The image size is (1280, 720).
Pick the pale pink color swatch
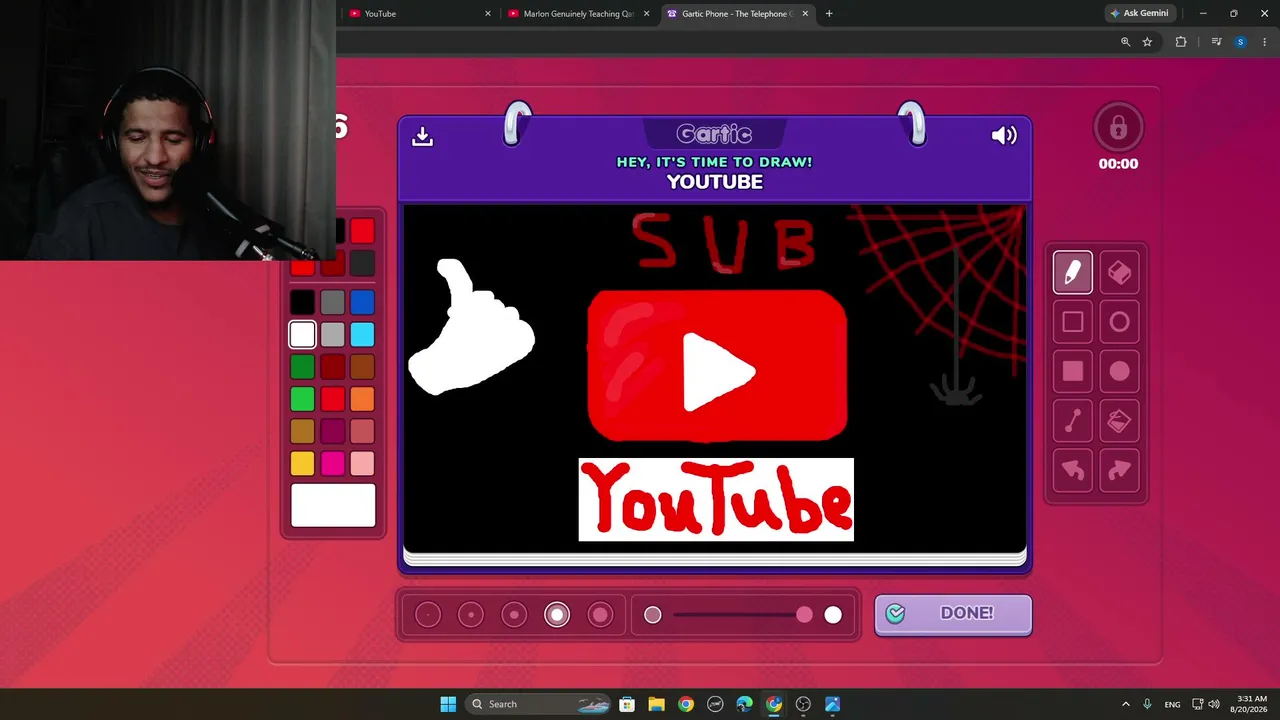(363, 463)
